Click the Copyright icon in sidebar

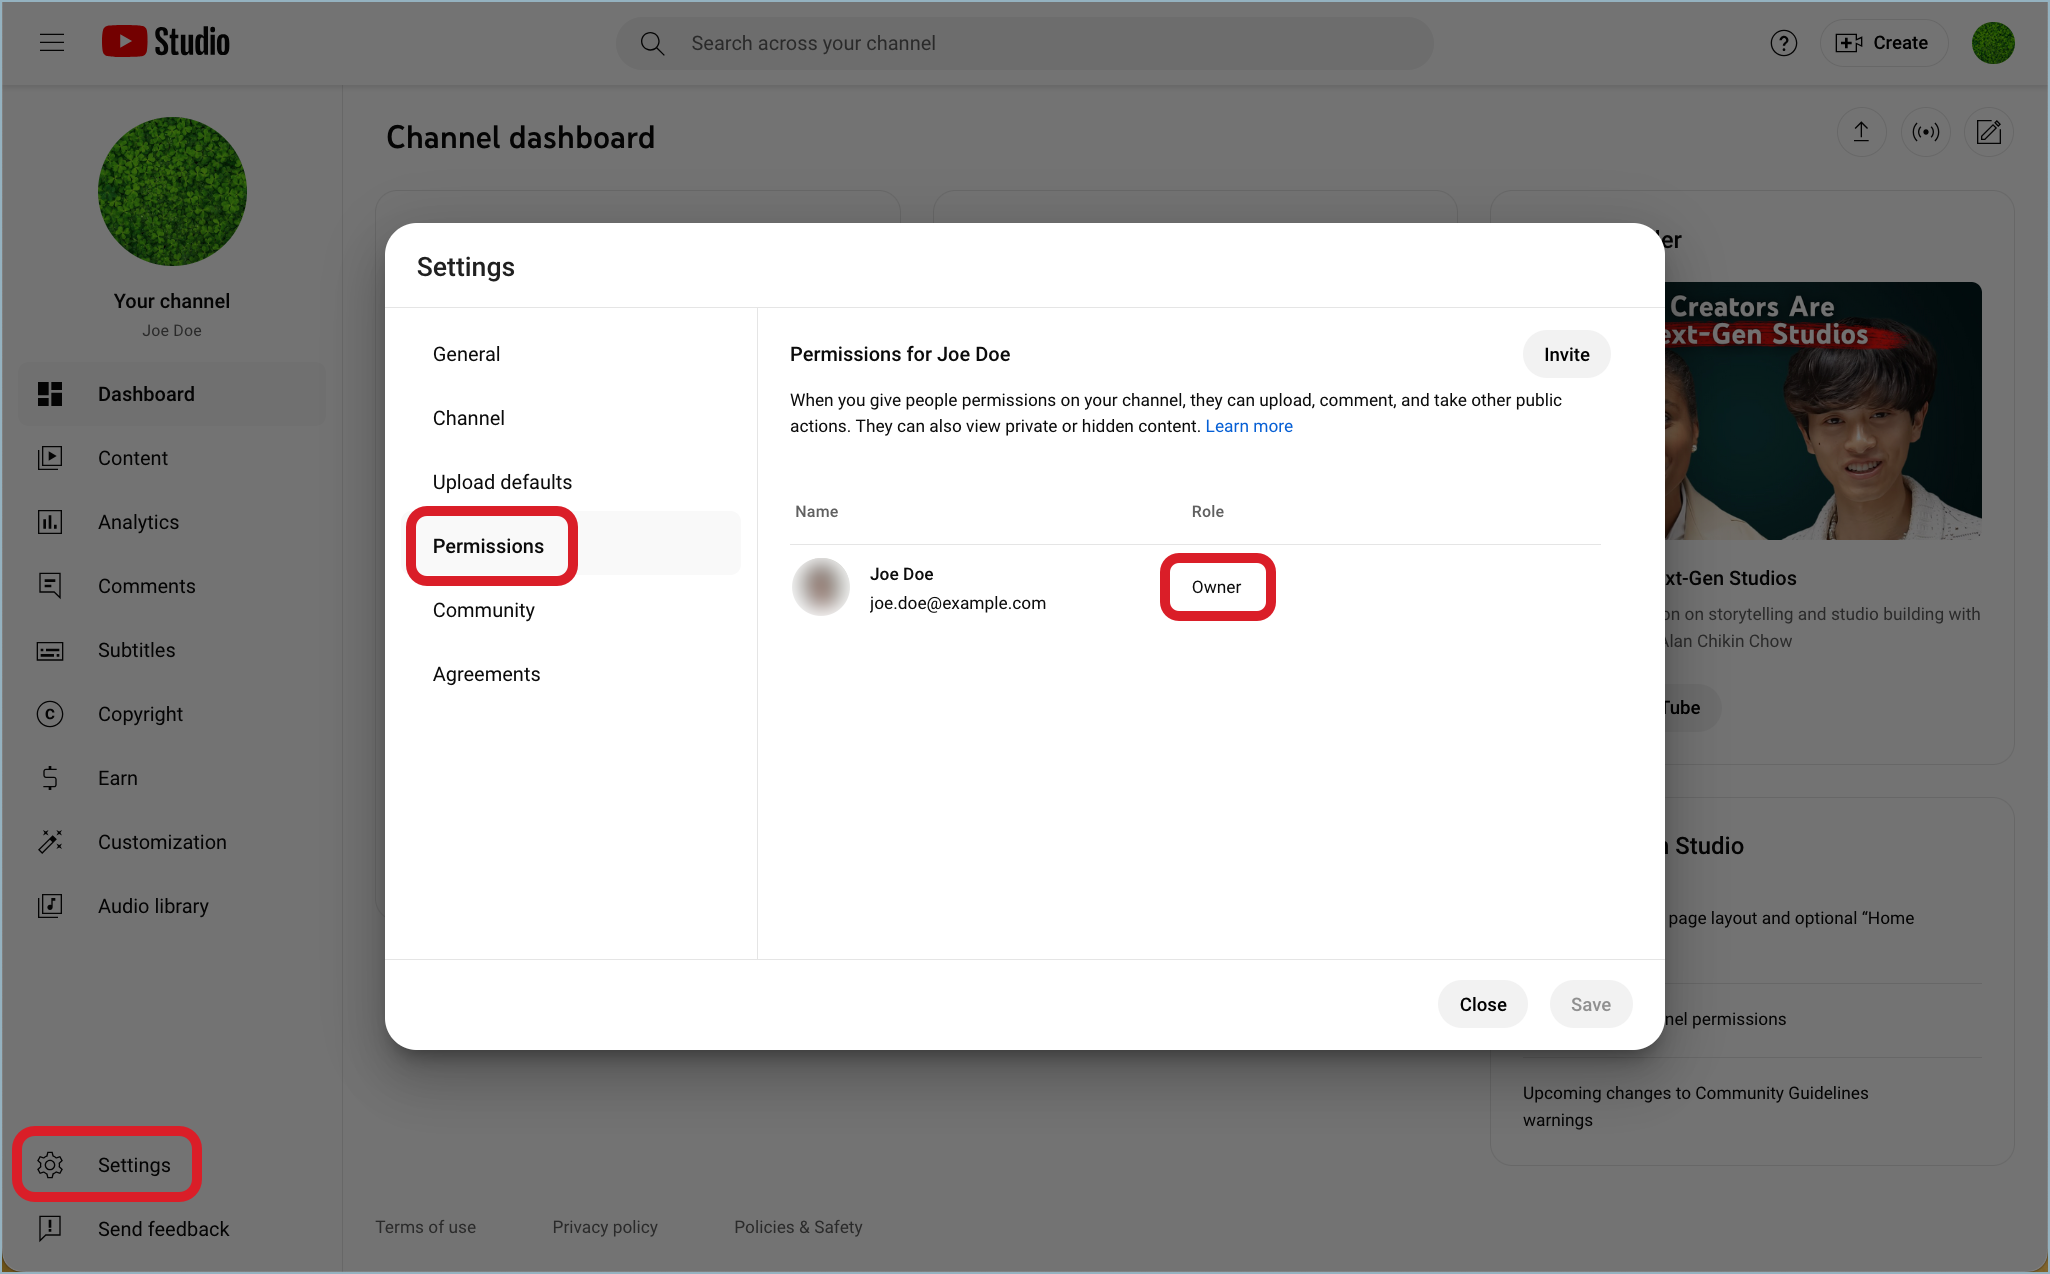50,713
